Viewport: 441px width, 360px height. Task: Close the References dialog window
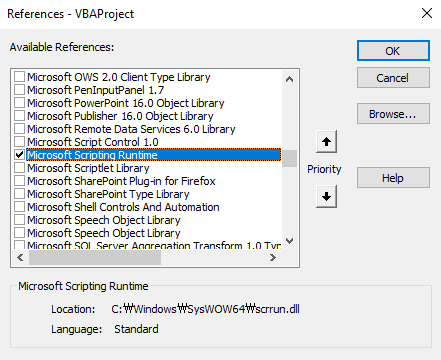[x=427, y=14]
